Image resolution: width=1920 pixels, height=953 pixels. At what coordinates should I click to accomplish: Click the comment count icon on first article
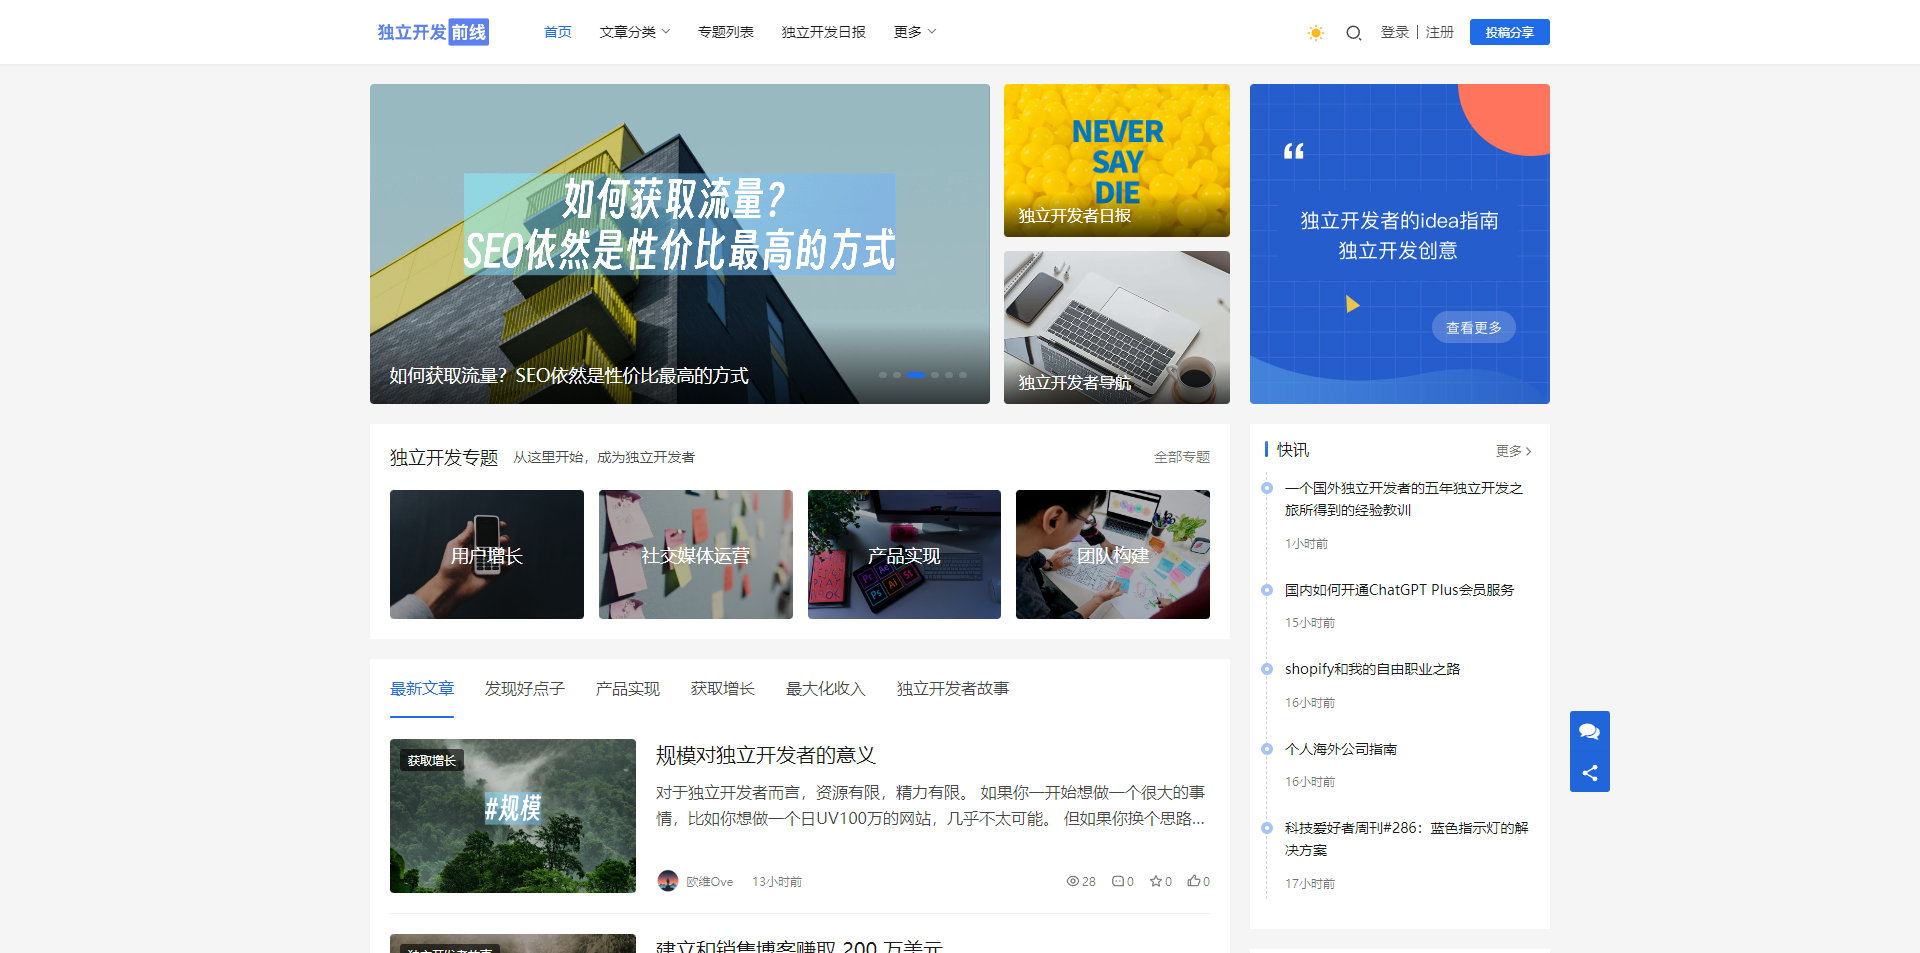point(1117,881)
